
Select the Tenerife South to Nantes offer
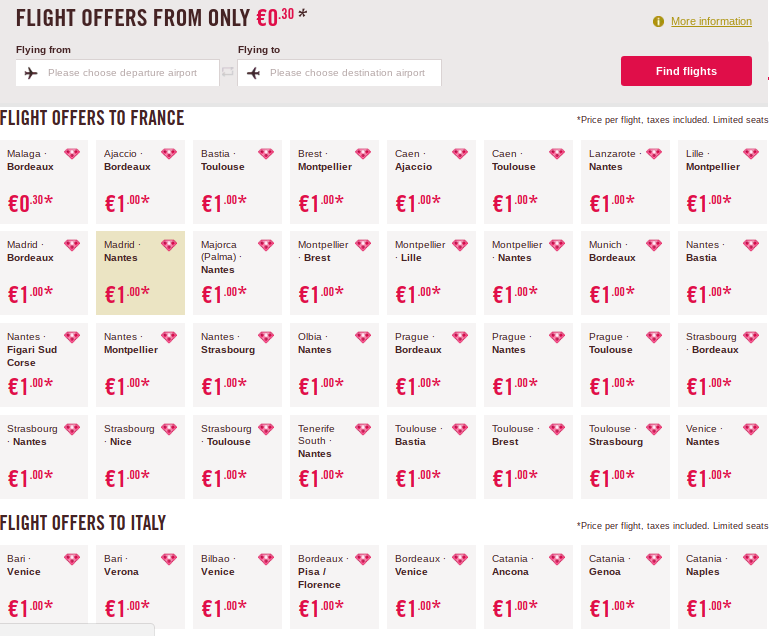(x=334, y=457)
